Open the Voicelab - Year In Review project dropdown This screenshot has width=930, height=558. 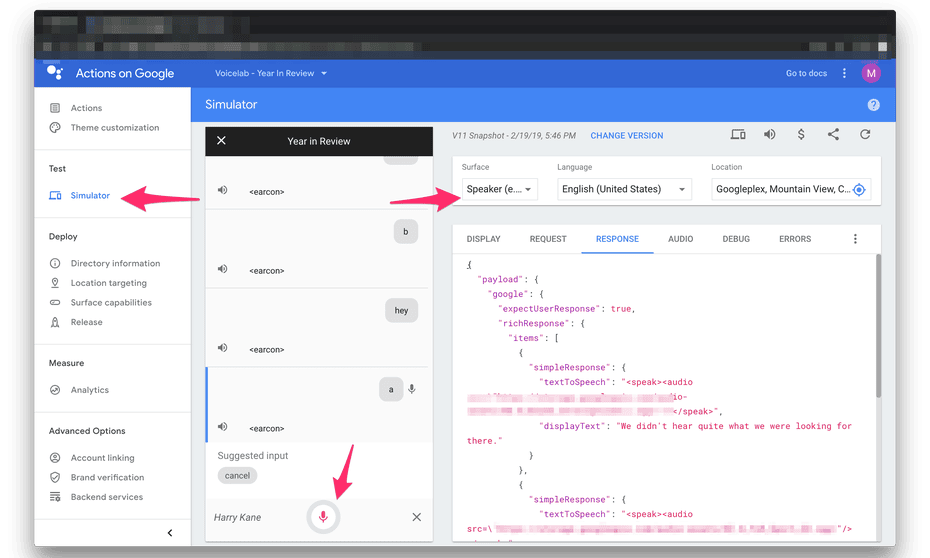click(270, 74)
